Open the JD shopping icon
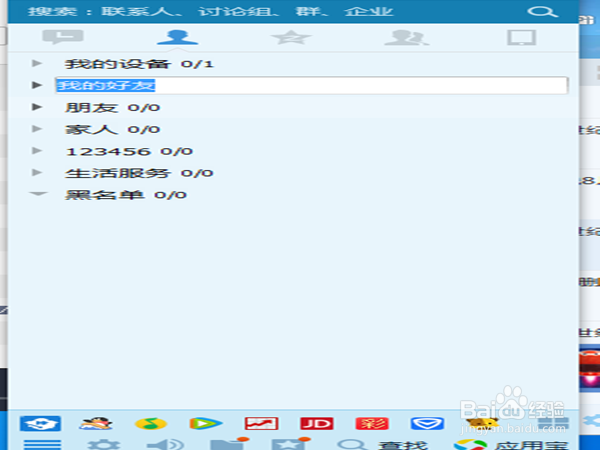 [x=317, y=424]
